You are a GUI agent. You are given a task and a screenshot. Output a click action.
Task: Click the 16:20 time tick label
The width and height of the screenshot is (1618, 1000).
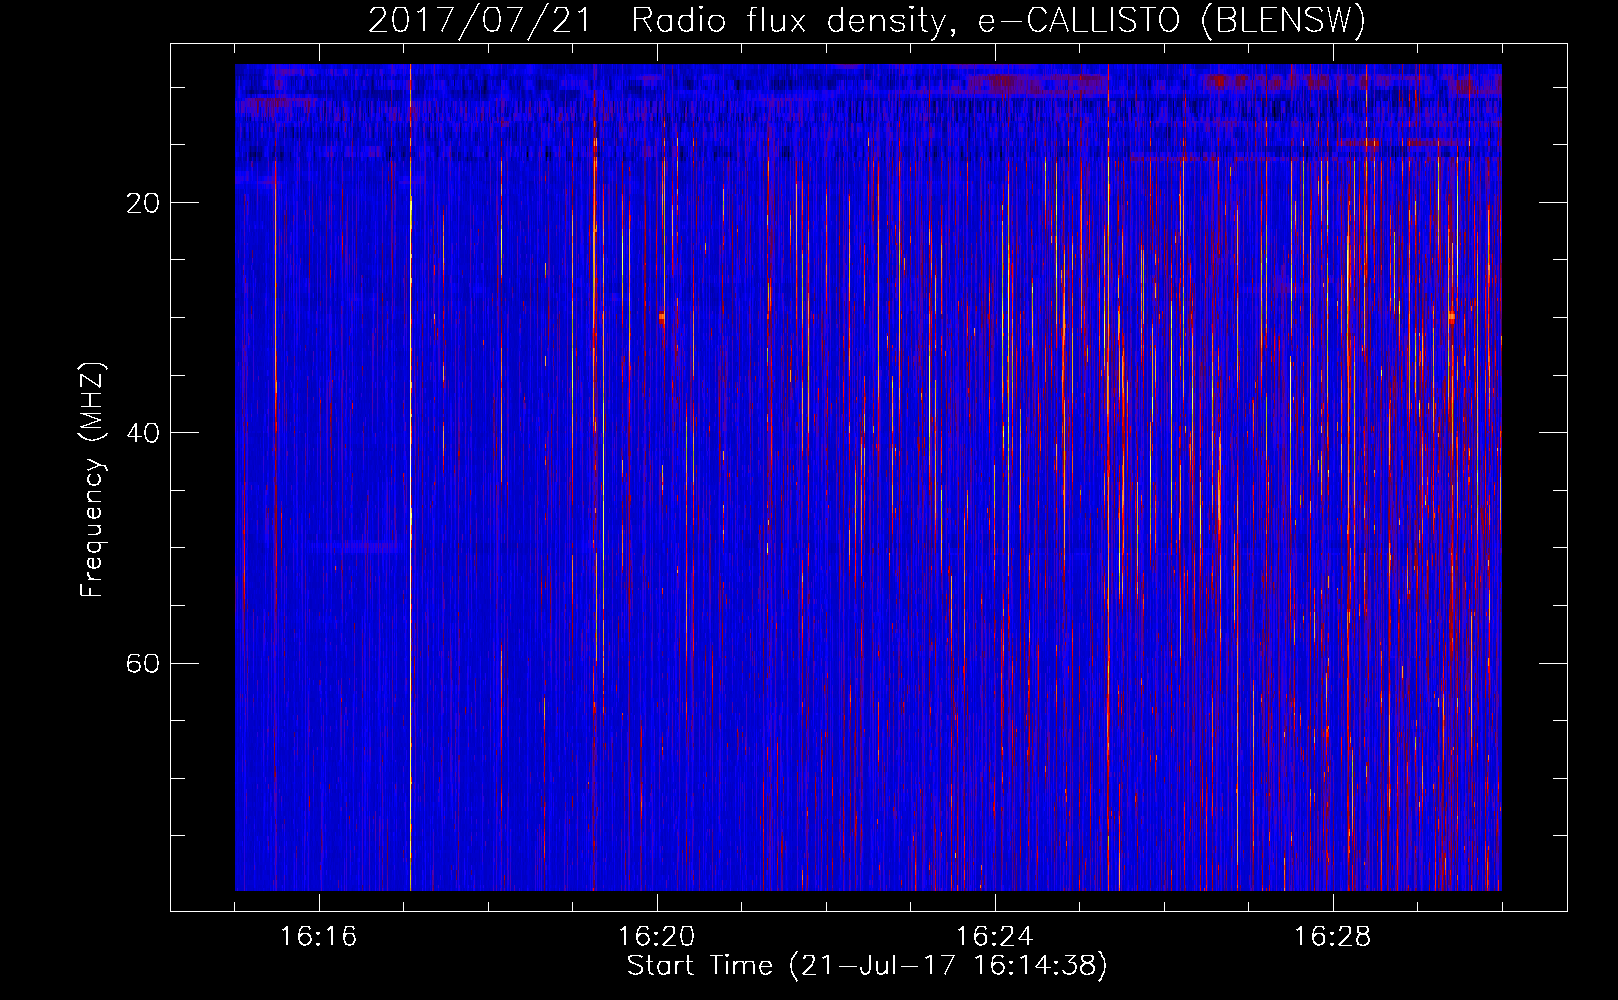pyautogui.click(x=656, y=937)
